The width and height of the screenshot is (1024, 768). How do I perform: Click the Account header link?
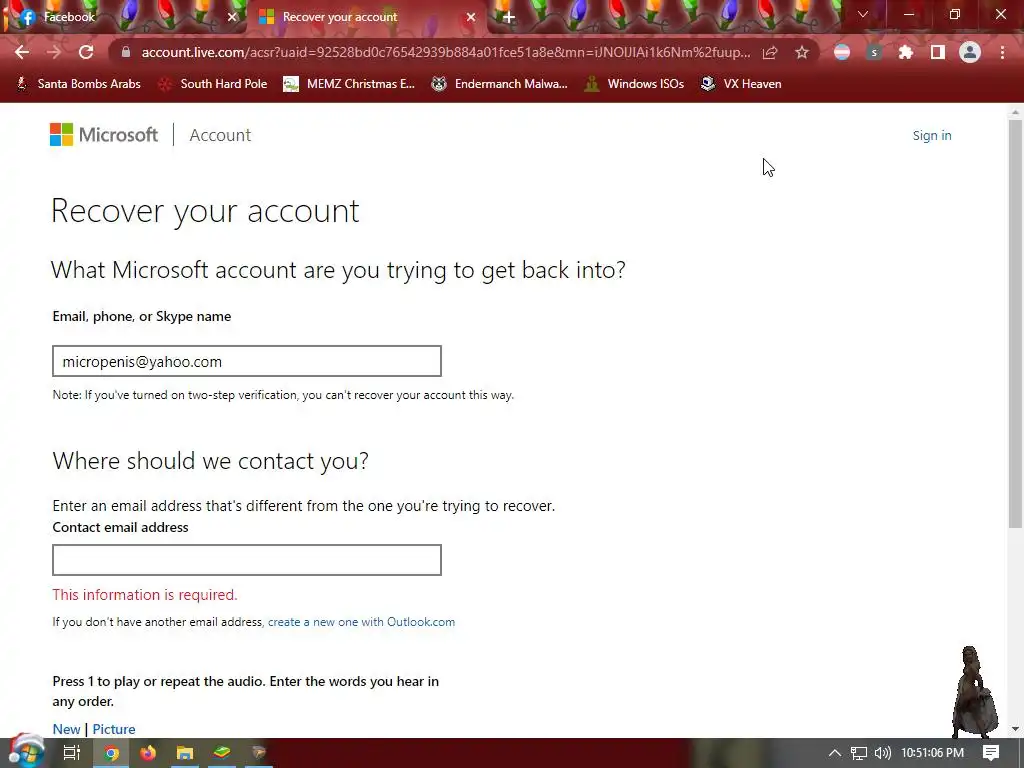coord(220,135)
